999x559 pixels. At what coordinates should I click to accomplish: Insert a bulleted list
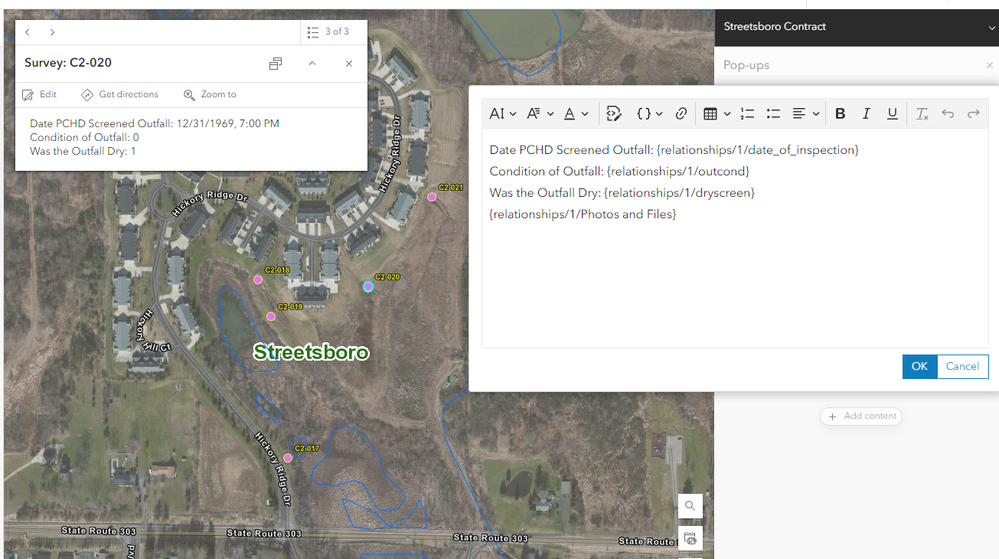pyautogui.click(x=773, y=113)
